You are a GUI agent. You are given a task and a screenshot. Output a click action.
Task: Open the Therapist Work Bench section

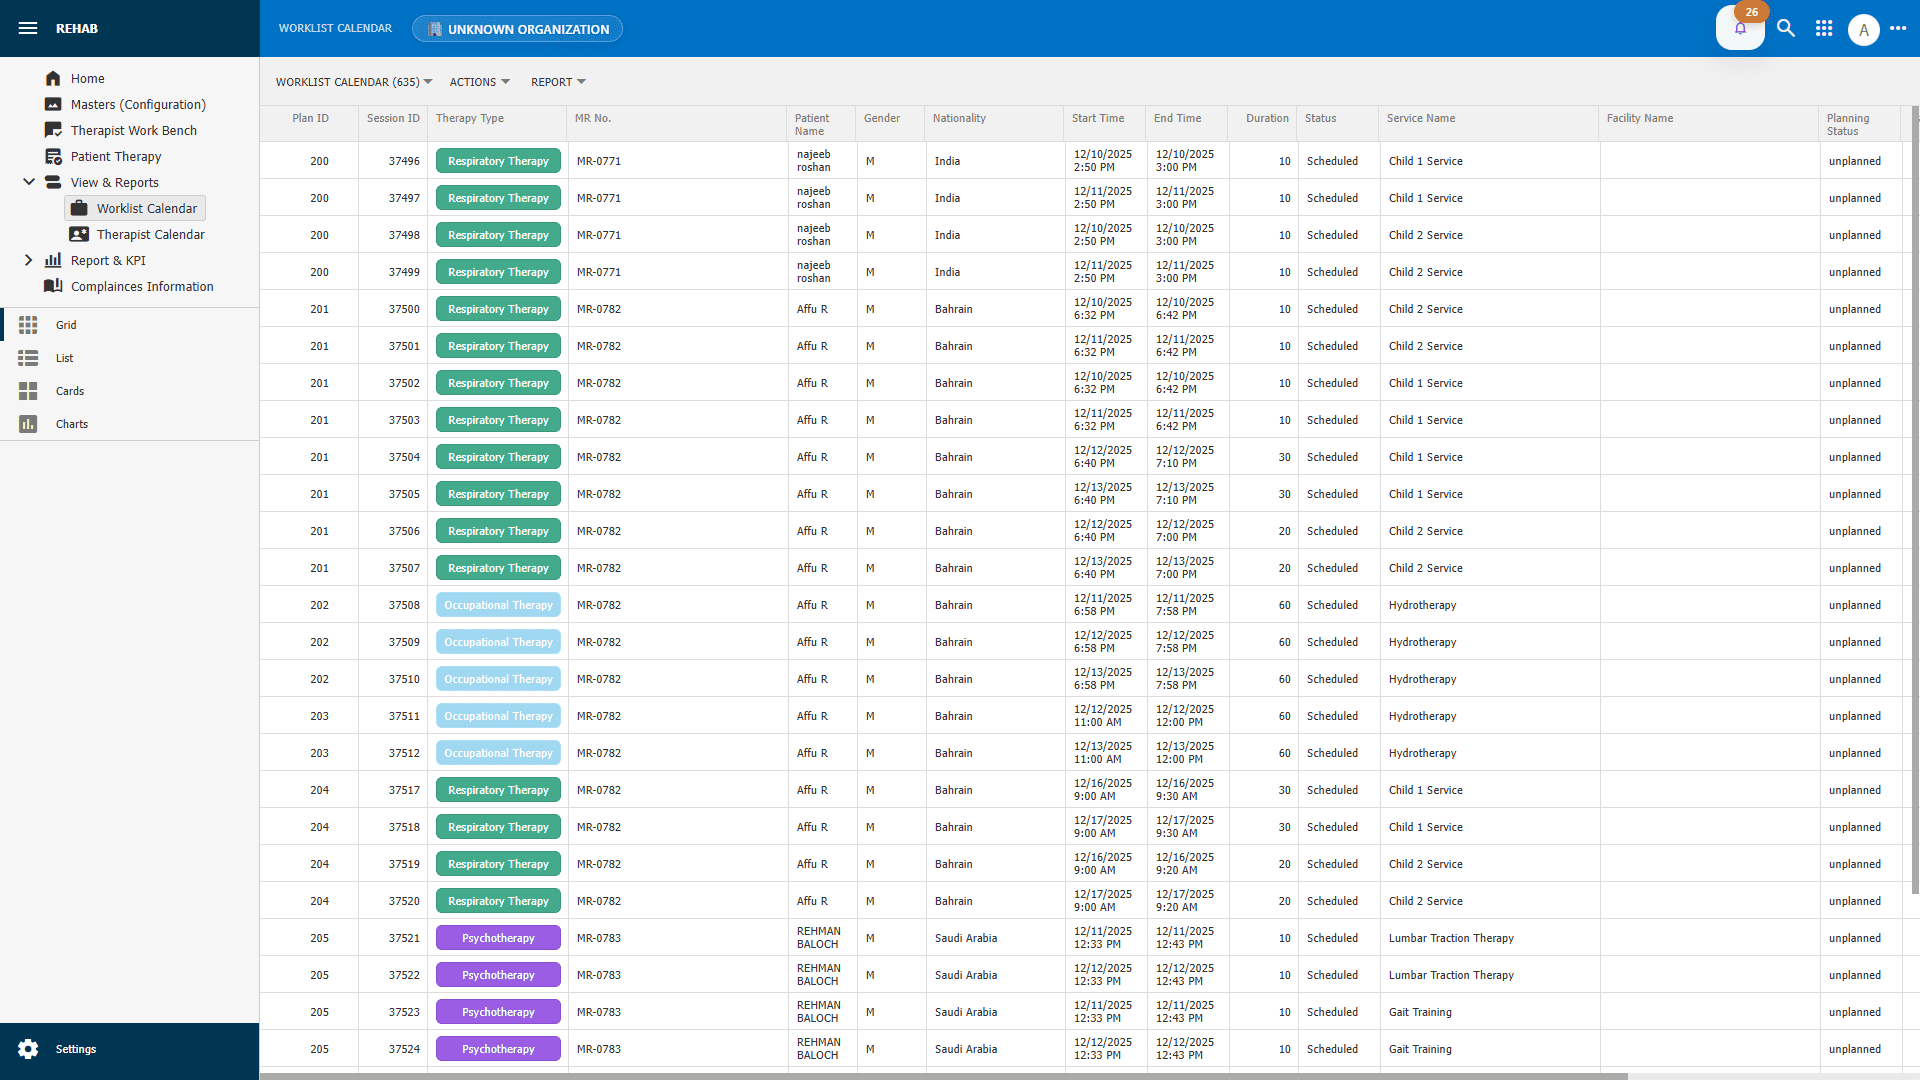(133, 130)
